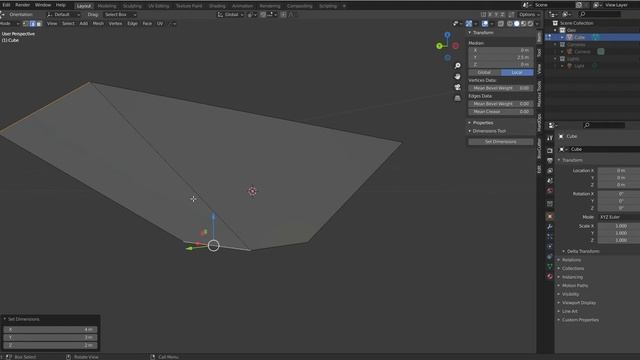Open Select Box drag dropdown

[120, 14]
